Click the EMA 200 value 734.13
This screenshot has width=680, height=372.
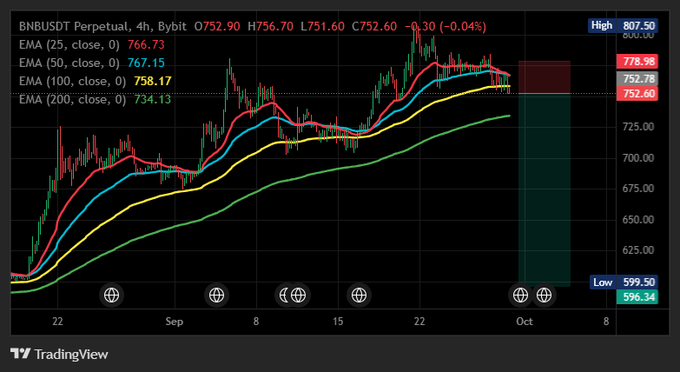pos(153,100)
